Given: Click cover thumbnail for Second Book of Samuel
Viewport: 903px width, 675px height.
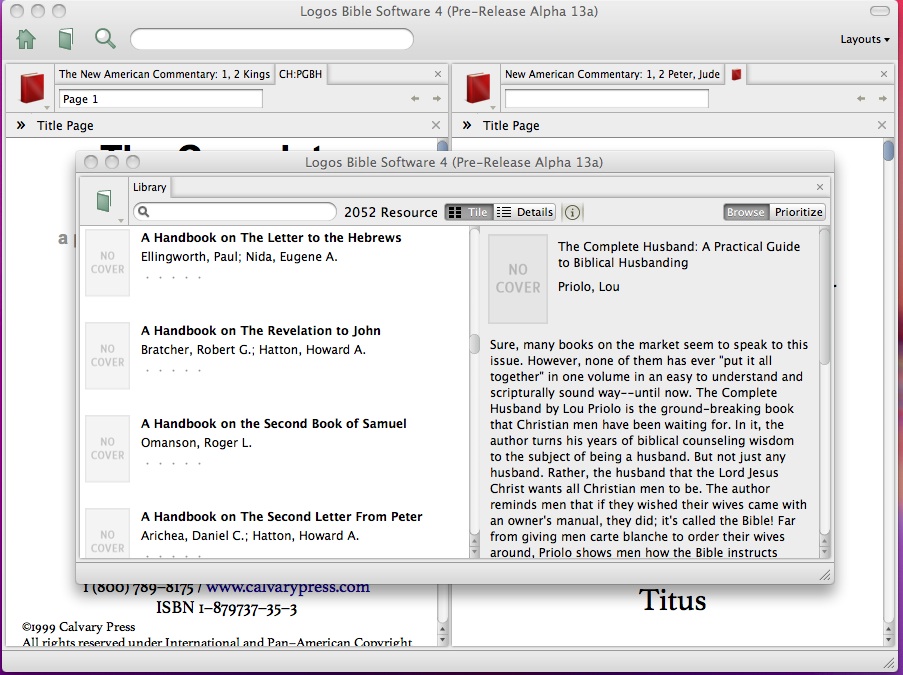Looking at the screenshot, I should point(108,449).
